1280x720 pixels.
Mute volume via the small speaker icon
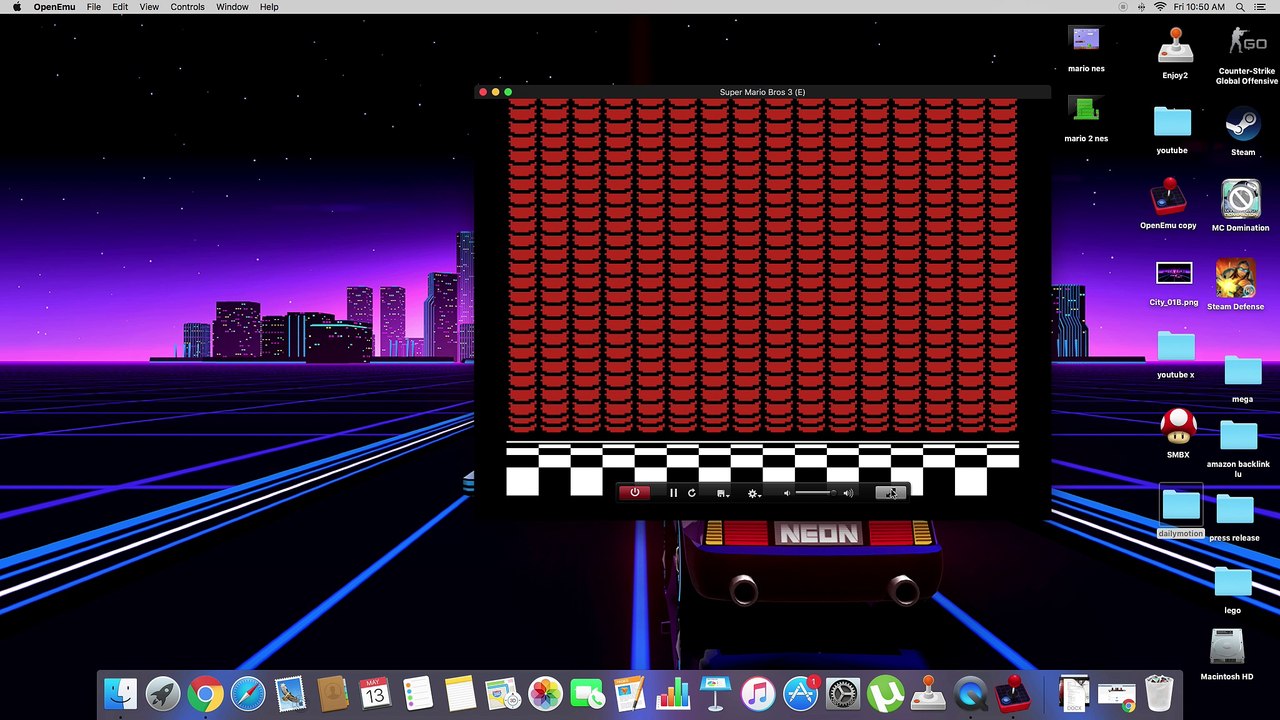[x=787, y=493]
